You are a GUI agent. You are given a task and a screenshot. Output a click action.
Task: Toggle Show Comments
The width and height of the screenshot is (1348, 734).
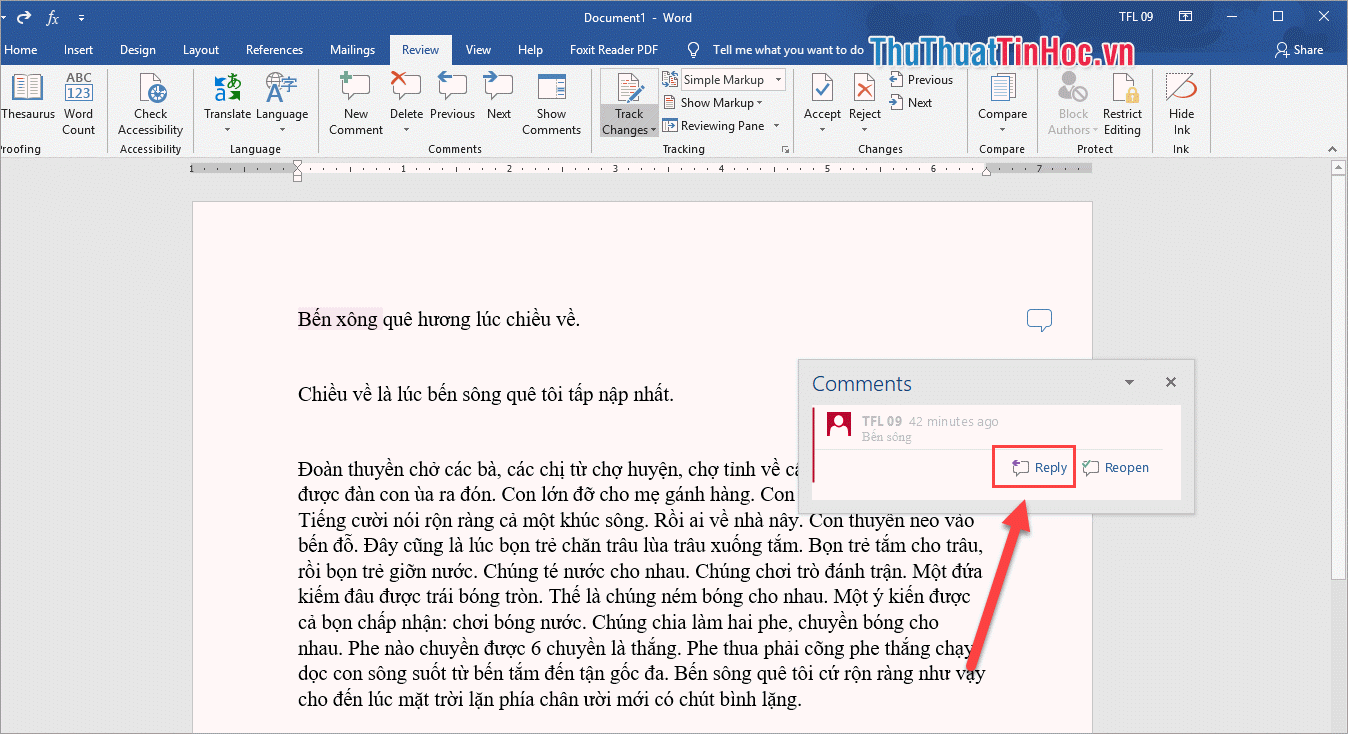point(551,103)
